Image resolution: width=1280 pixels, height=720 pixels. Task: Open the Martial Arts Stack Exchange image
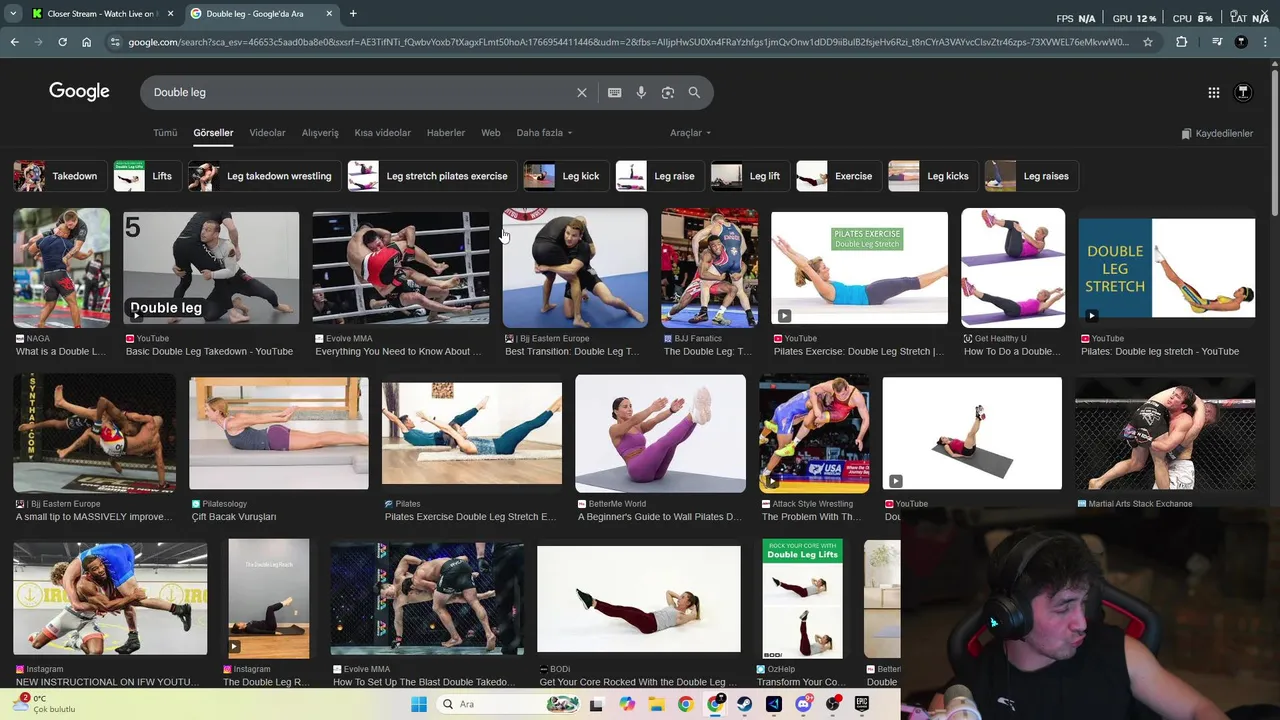(1165, 433)
